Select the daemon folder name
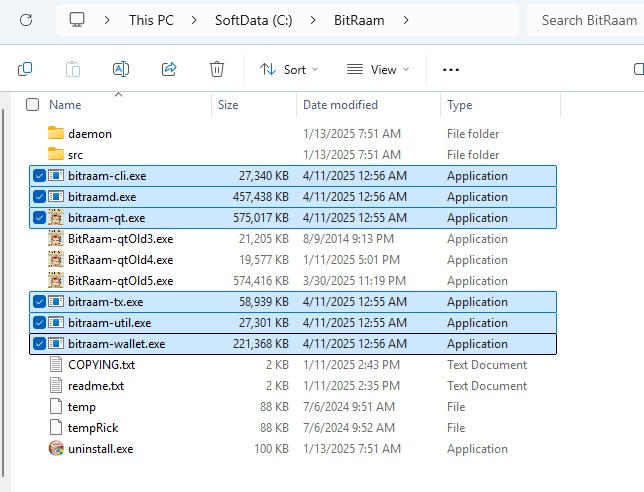 pos(90,134)
